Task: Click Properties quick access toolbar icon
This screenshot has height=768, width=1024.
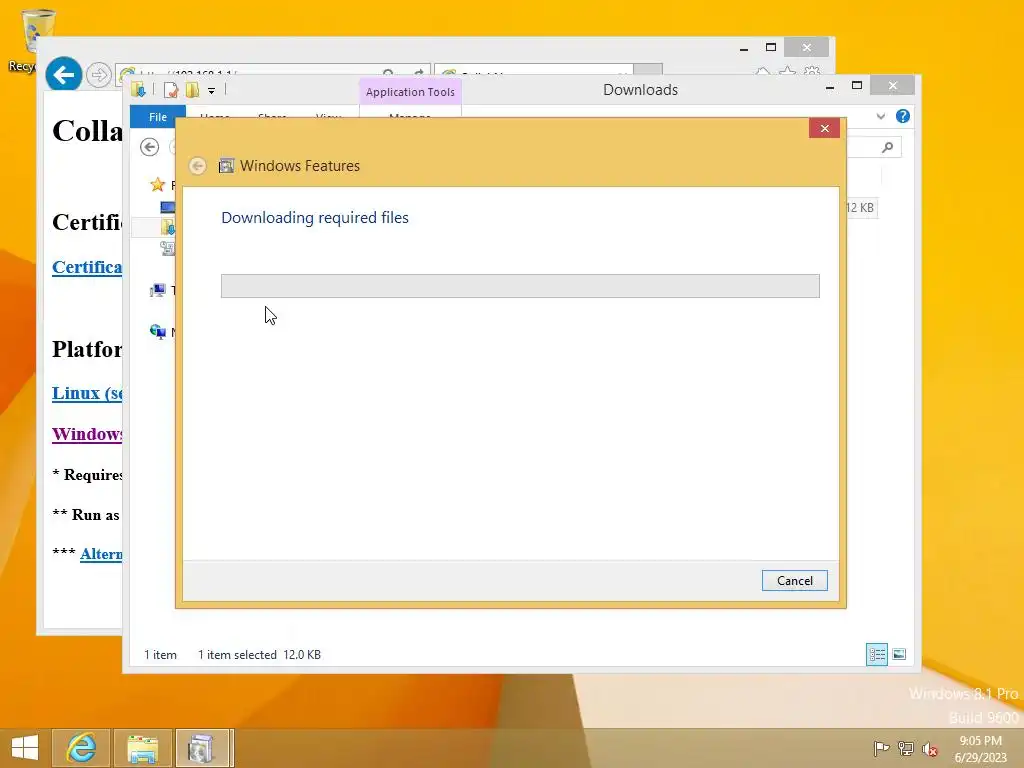Action: click(171, 90)
